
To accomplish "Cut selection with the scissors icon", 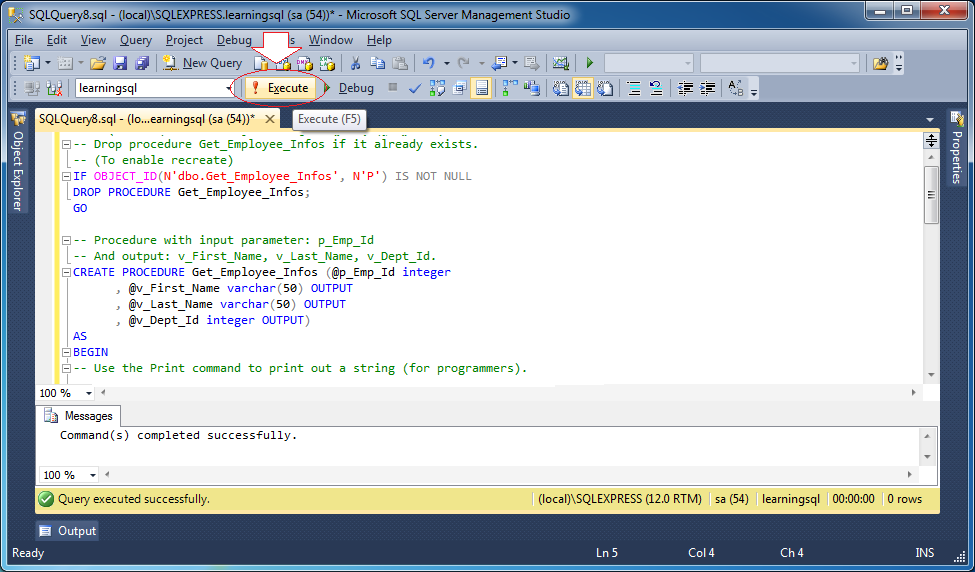I will [355, 63].
